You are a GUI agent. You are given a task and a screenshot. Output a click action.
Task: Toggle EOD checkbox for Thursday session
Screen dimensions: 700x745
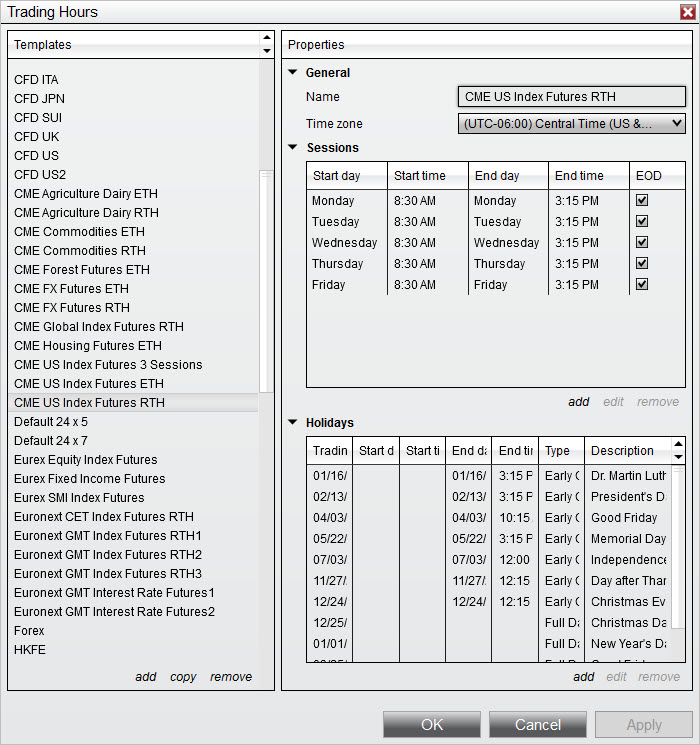point(642,263)
